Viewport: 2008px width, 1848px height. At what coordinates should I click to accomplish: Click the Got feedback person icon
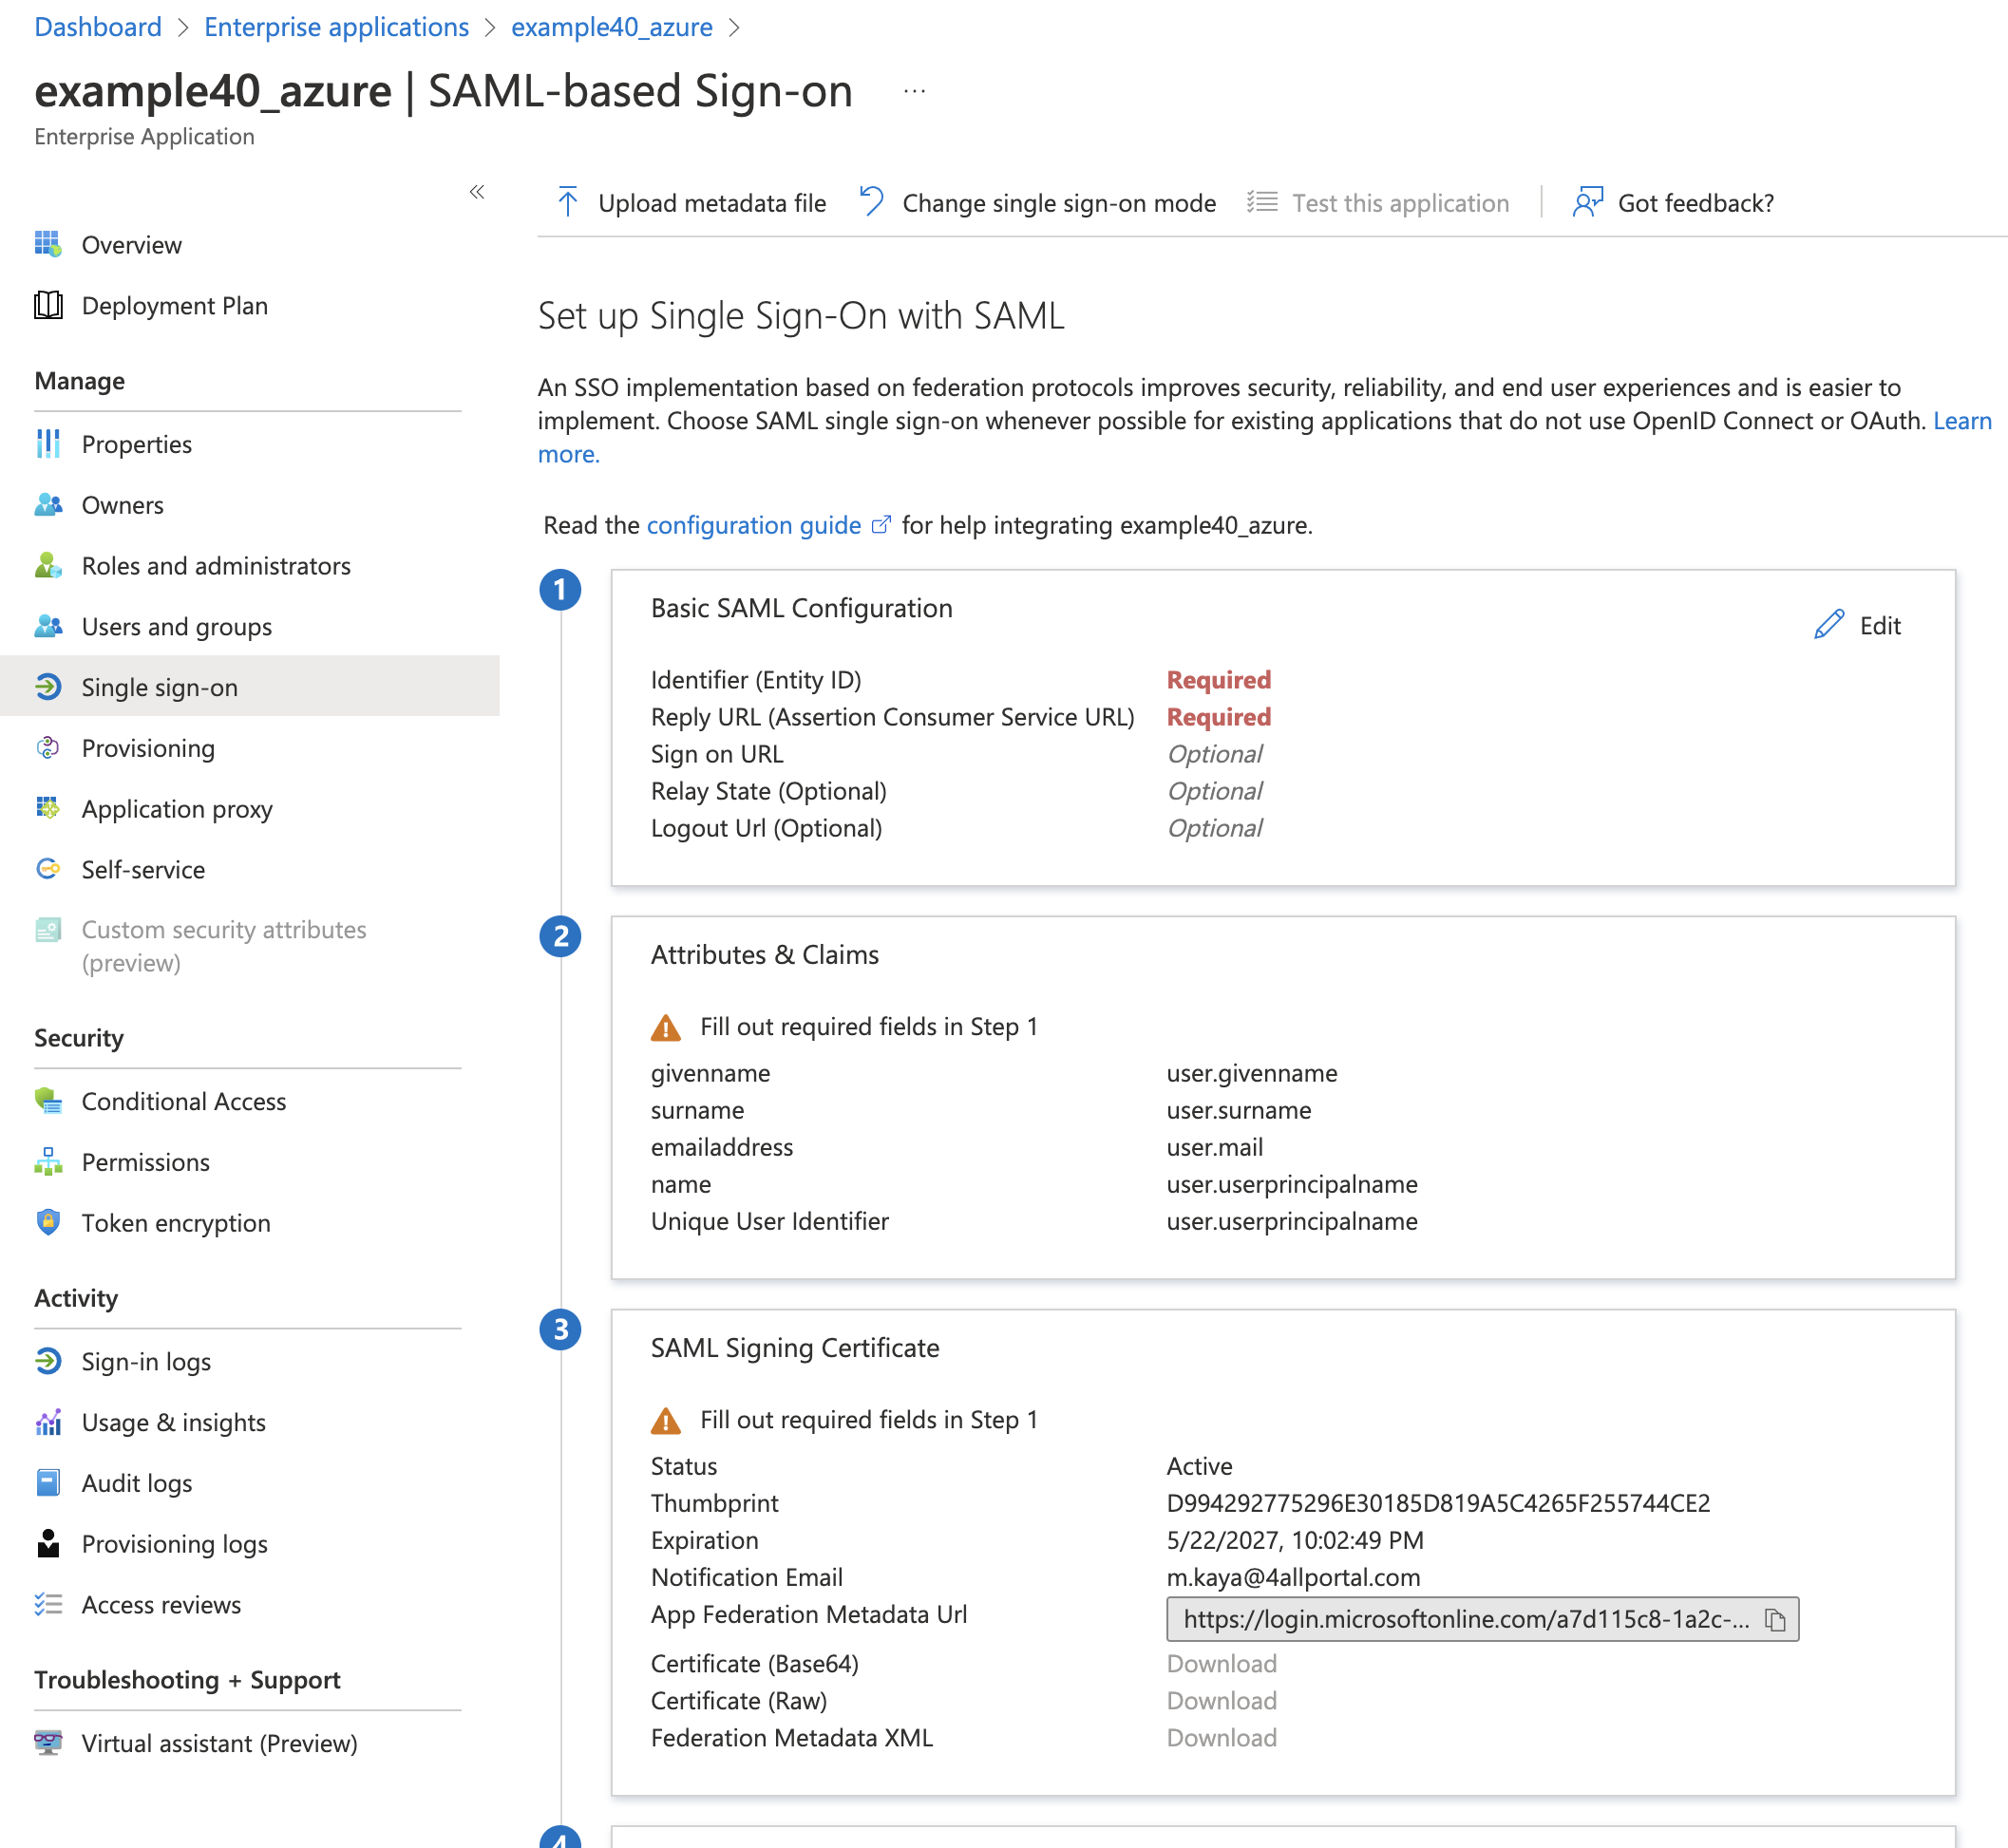pyautogui.click(x=1587, y=202)
